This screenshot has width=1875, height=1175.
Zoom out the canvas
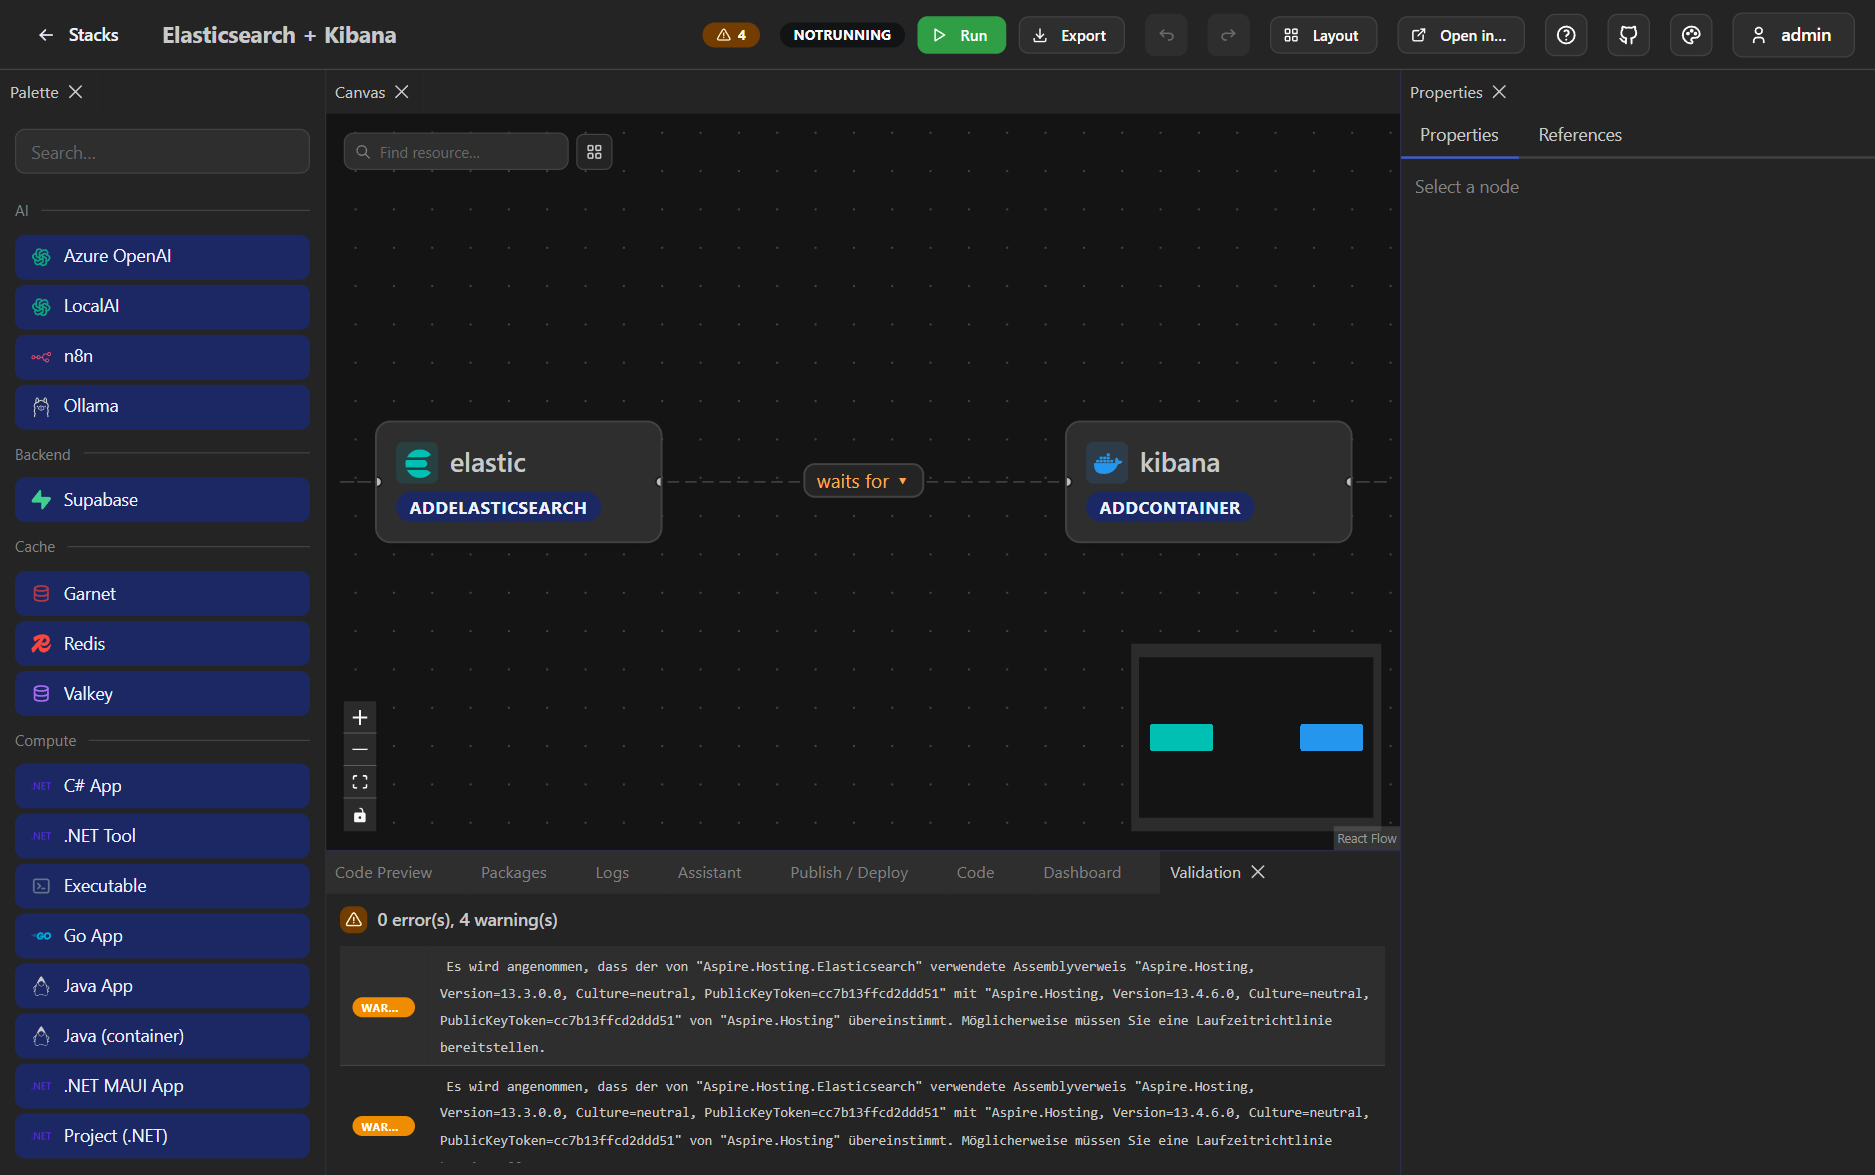(360, 749)
